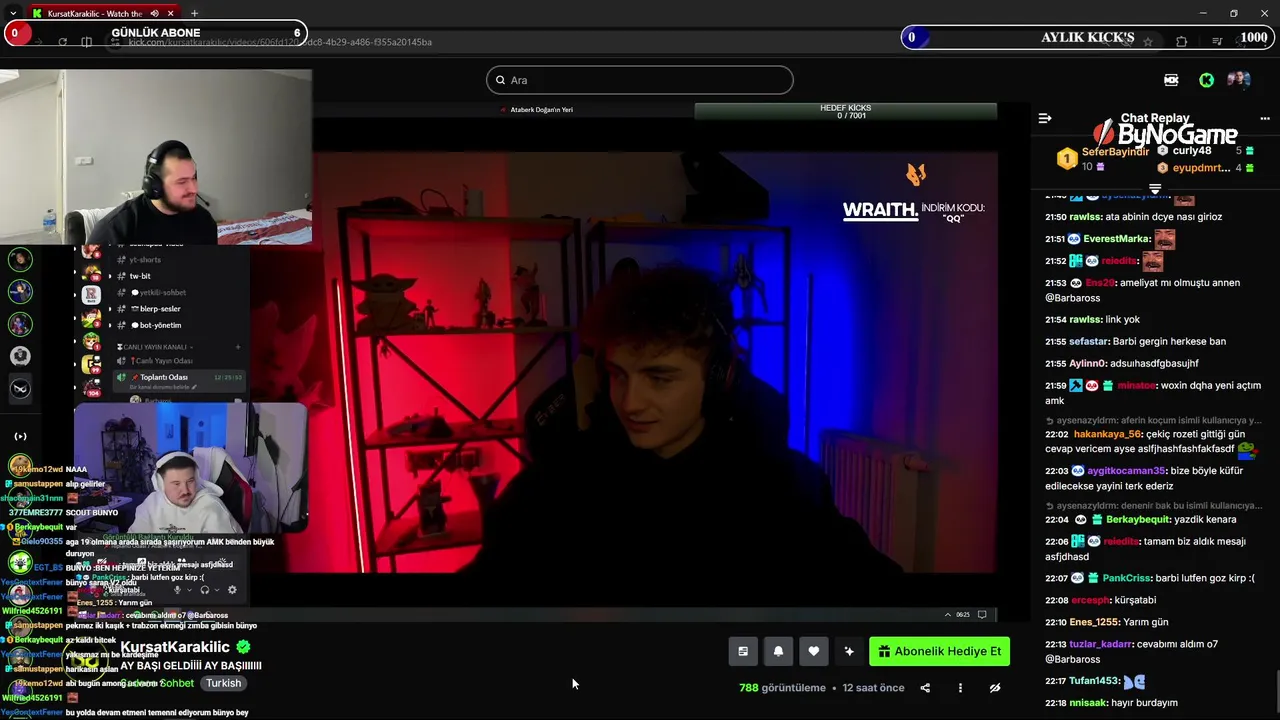
Task: Click username Enes_1255 in chat replay
Action: tap(1094, 622)
